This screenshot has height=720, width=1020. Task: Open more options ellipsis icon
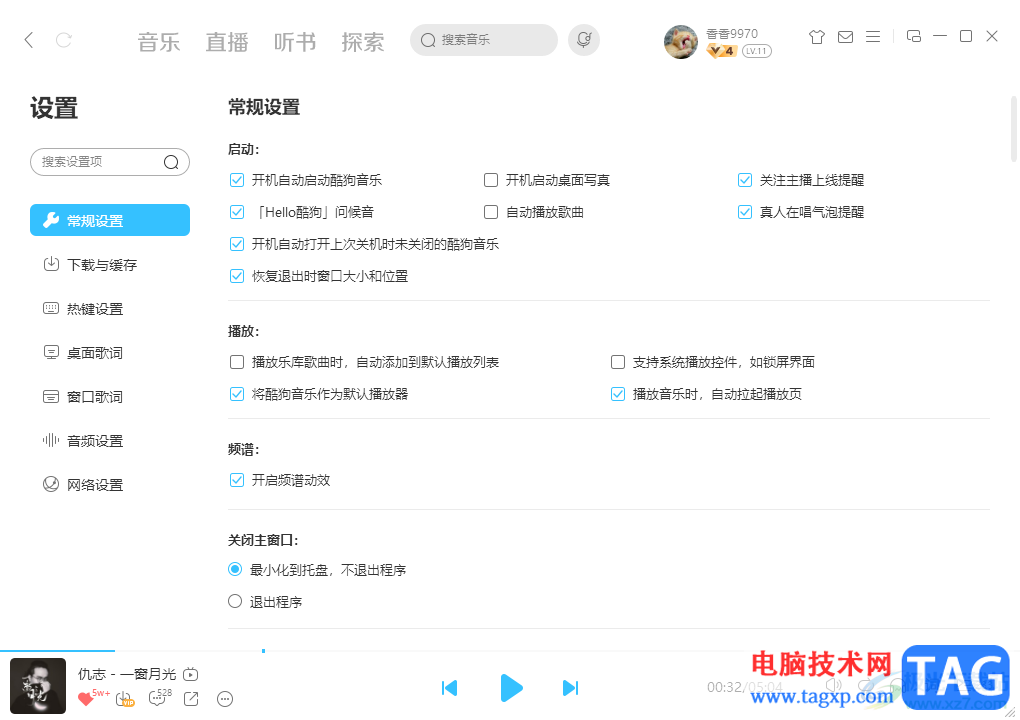[225, 699]
